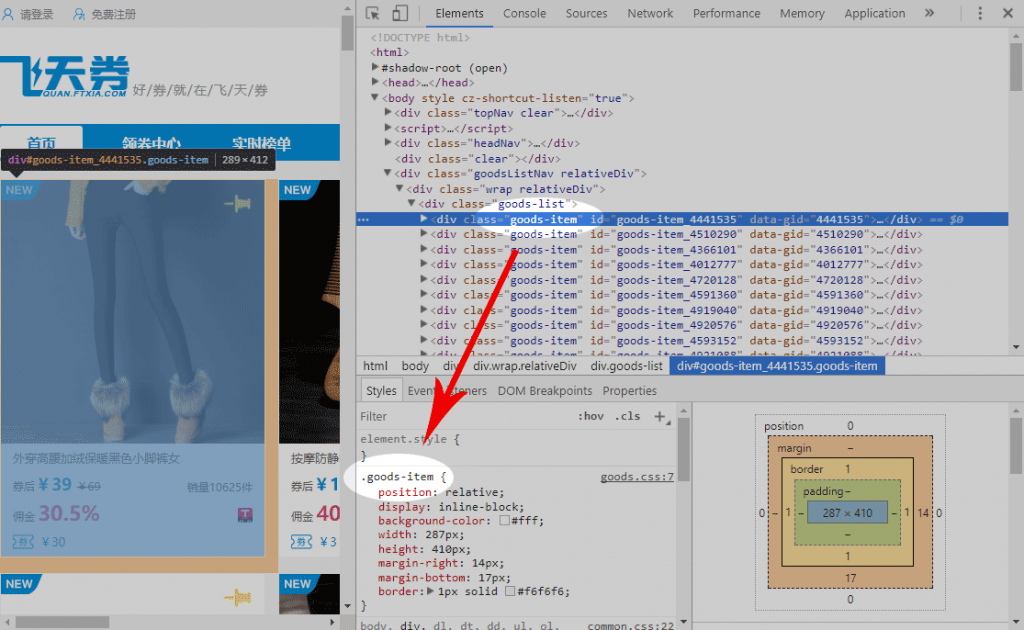The width and height of the screenshot is (1024, 630).
Task: Expand the border shorthand property triangle
Action: 431,592
